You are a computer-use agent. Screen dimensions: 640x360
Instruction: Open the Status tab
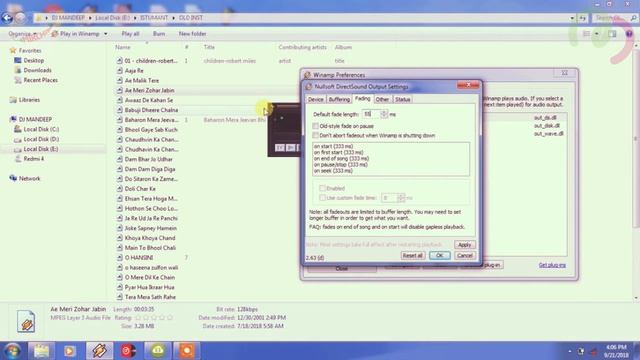pyautogui.click(x=402, y=99)
